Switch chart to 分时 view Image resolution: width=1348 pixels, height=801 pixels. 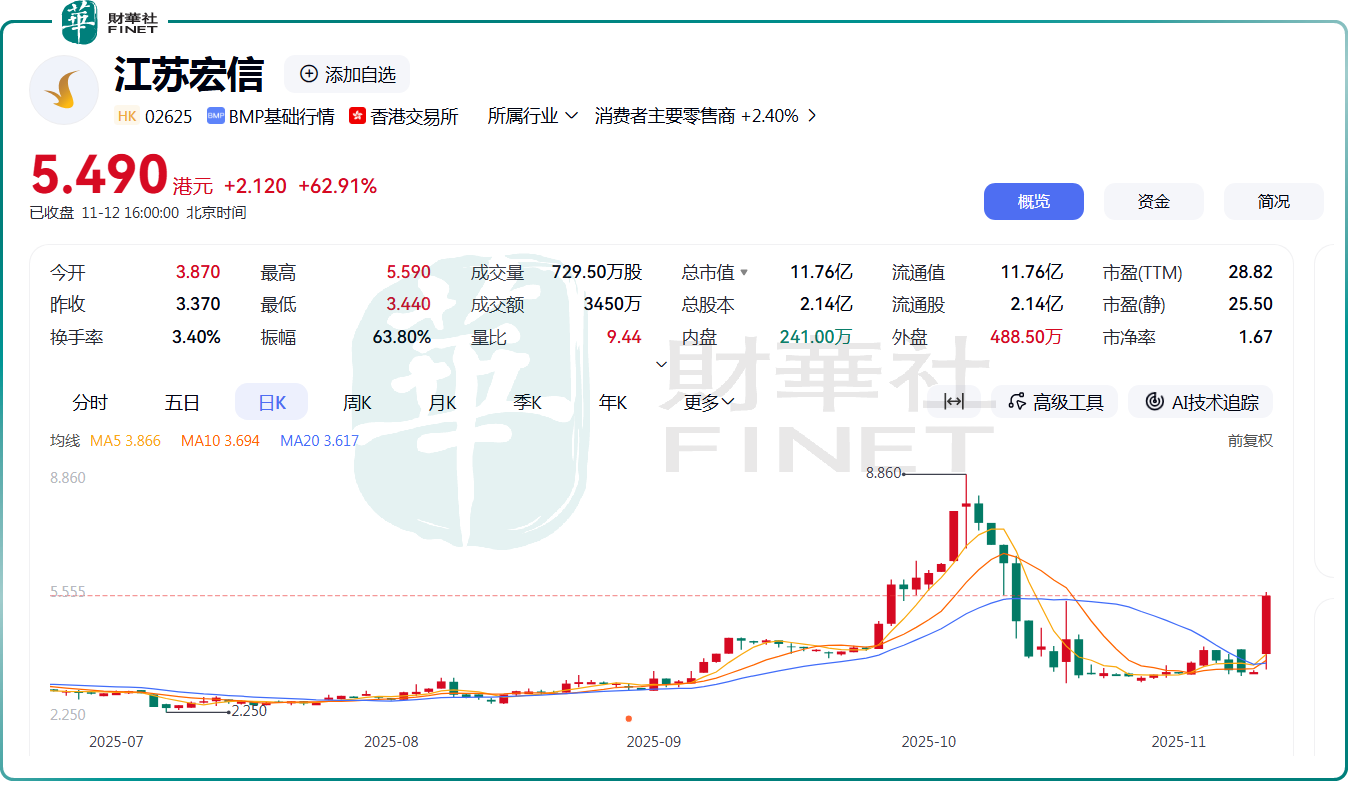90,402
